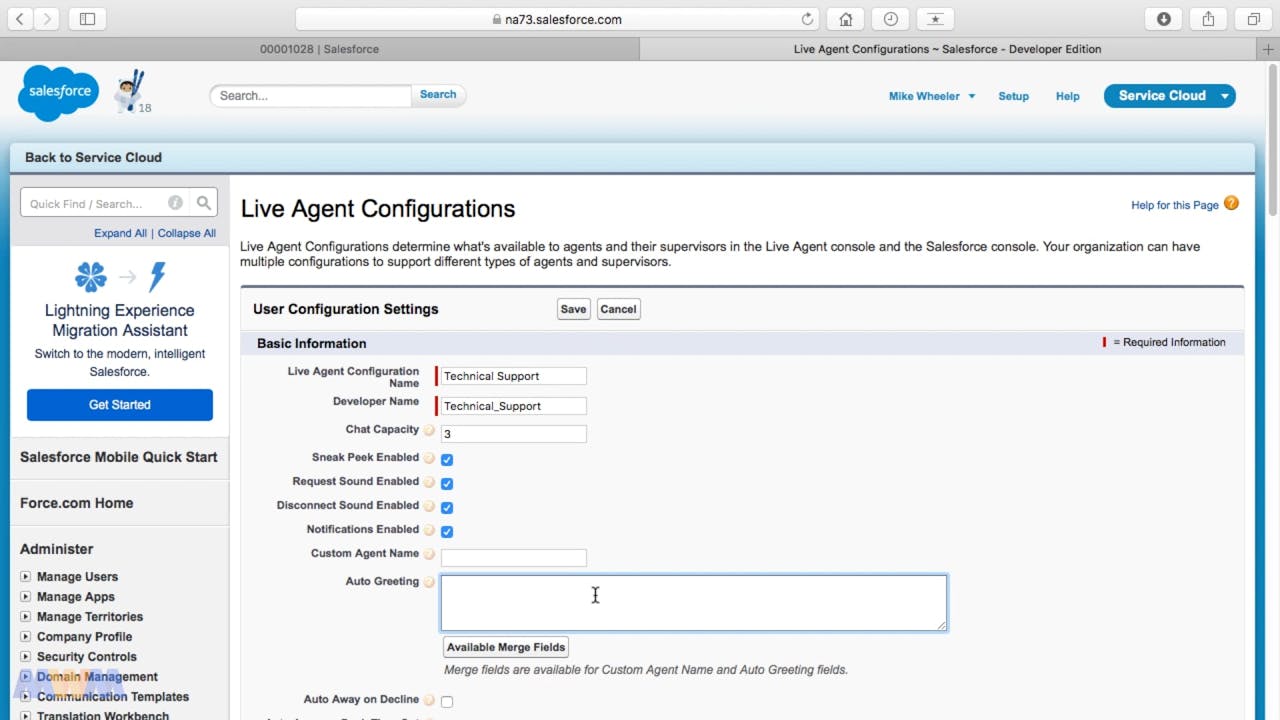Image resolution: width=1280 pixels, height=720 pixels.
Task: Show all tabs overview
Action: [1253, 19]
